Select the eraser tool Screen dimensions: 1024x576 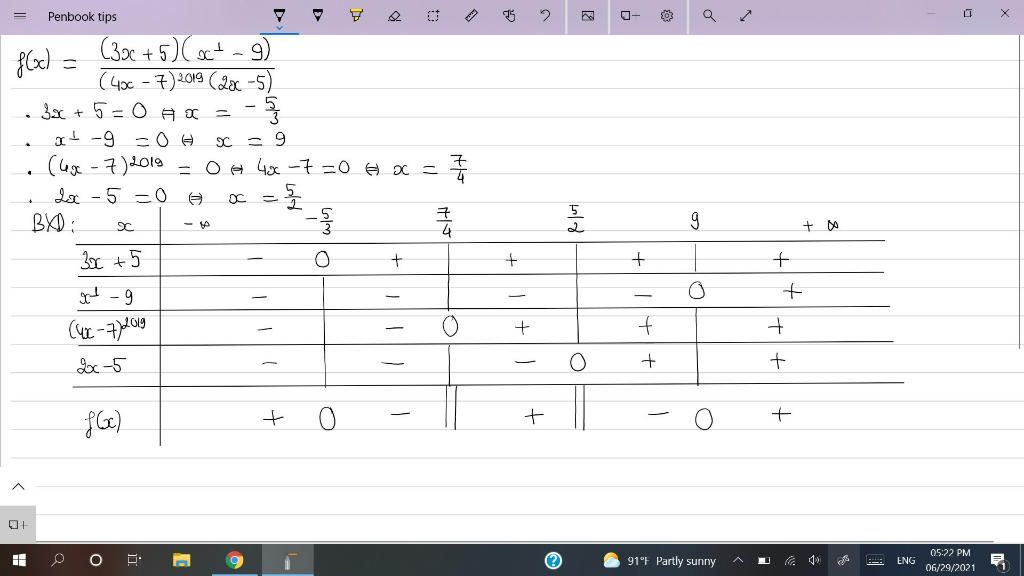394,16
